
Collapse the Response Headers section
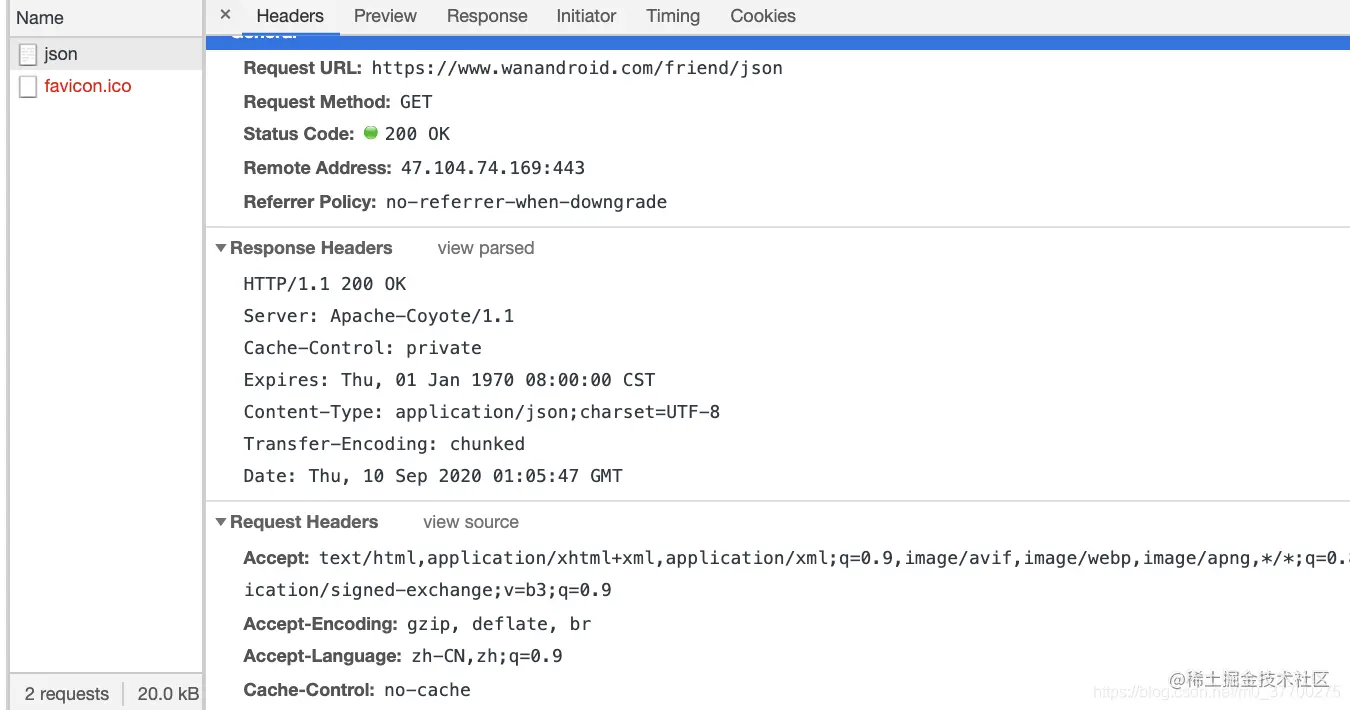pos(221,248)
